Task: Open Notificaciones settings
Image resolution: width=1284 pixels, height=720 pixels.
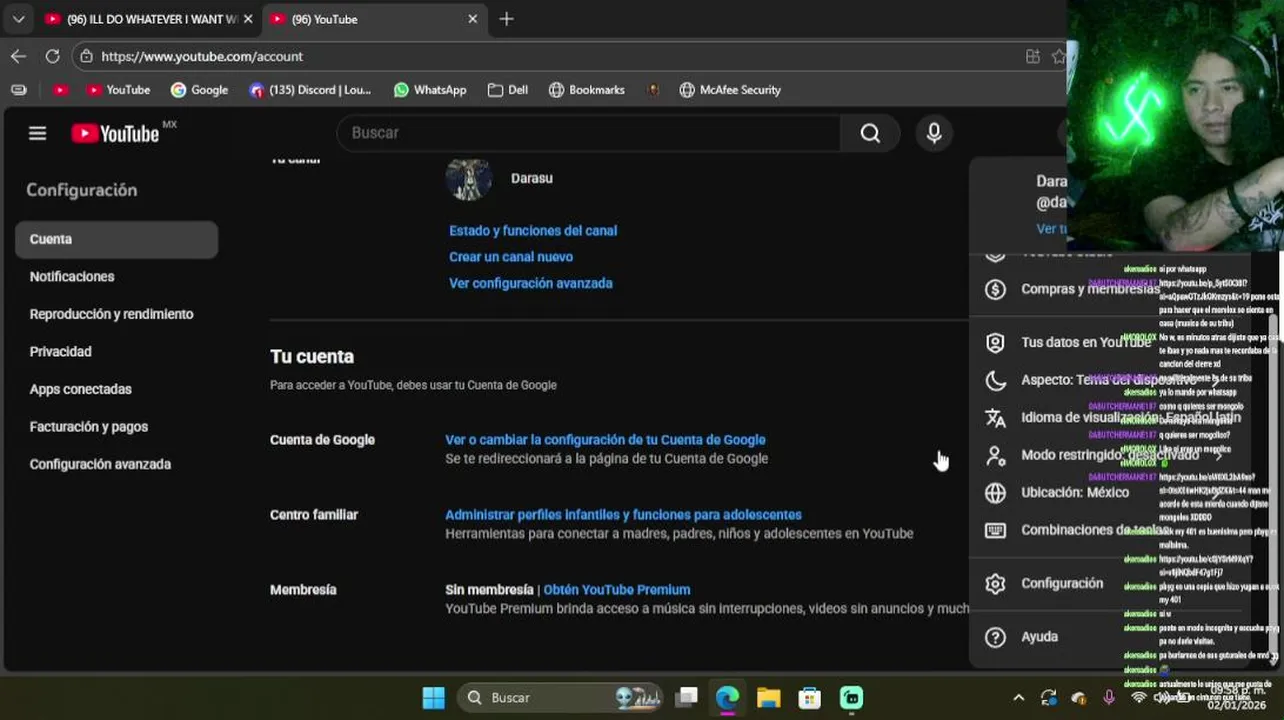Action: click(72, 277)
